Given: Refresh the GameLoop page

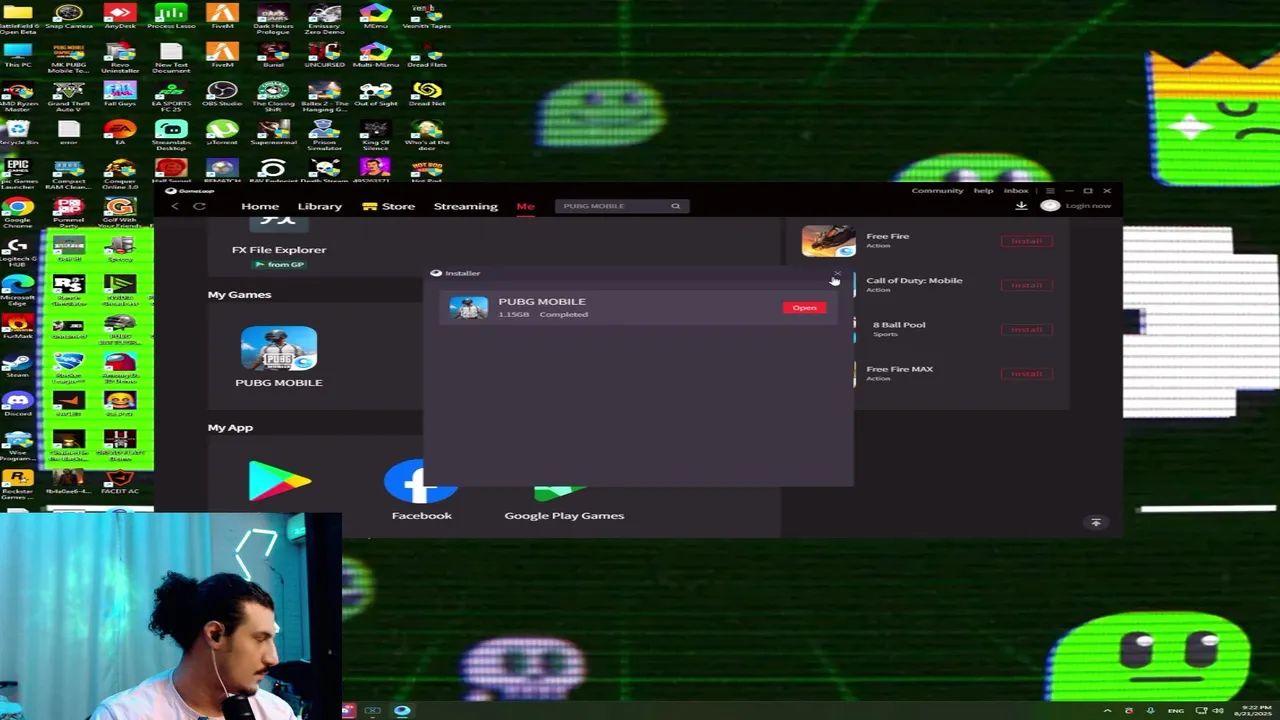Looking at the screenshot, I should (x=199, y=206).
